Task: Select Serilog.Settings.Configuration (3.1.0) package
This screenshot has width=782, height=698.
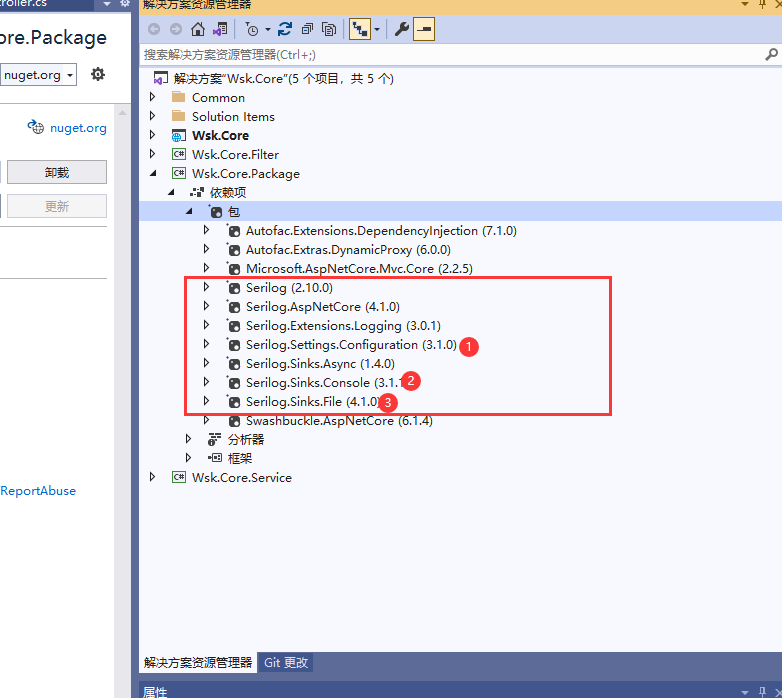Action: (351, 345)
